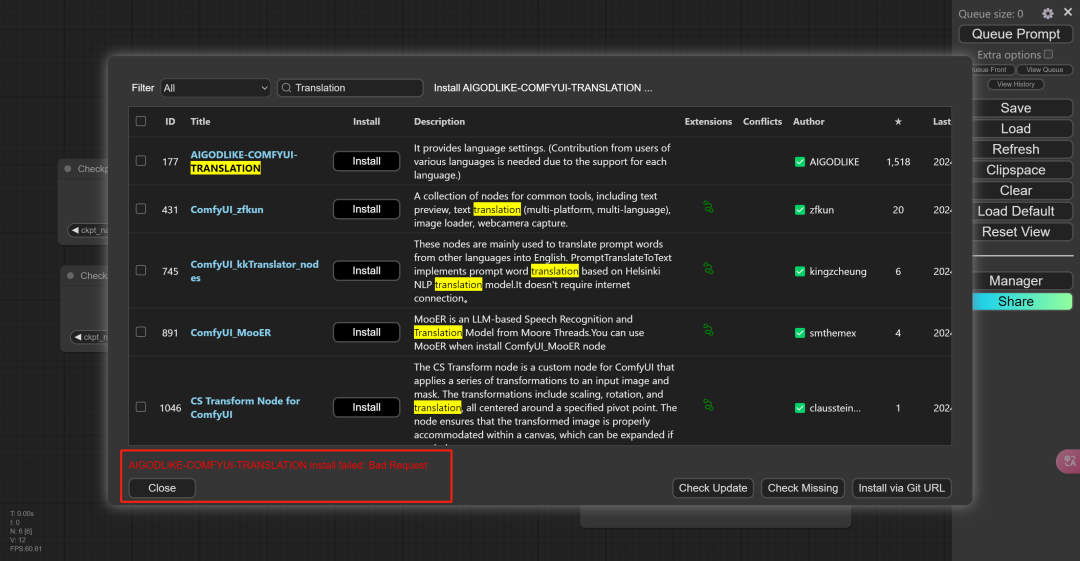Click View History button
Viewport: 1080px width, 561px height.
[1015, 84]
